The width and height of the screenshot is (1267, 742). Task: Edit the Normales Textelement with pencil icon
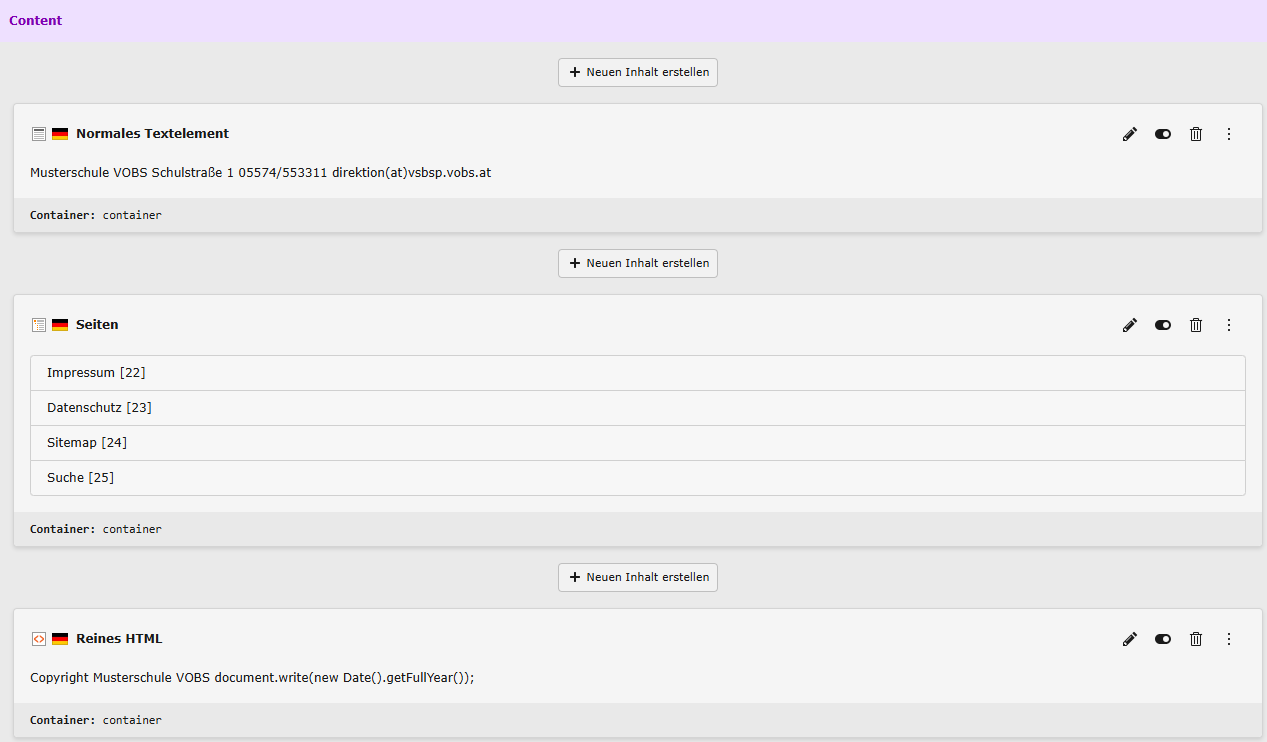1130,134
